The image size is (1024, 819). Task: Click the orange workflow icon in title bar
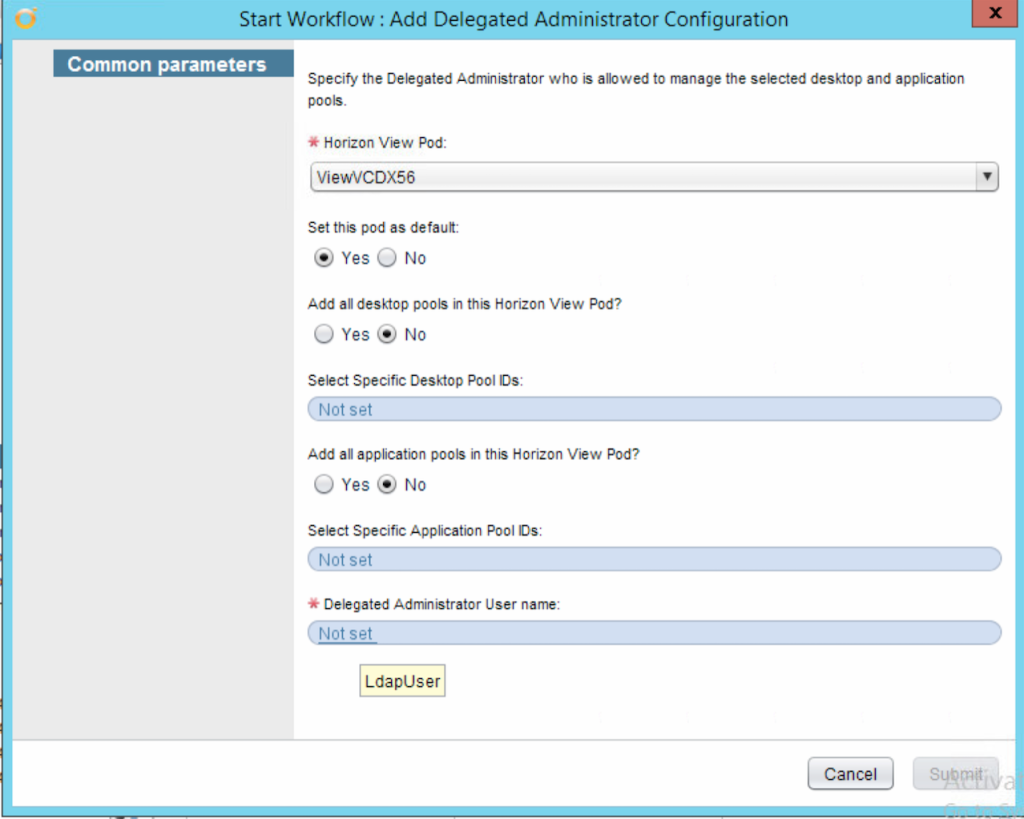[x=25, y=18]
